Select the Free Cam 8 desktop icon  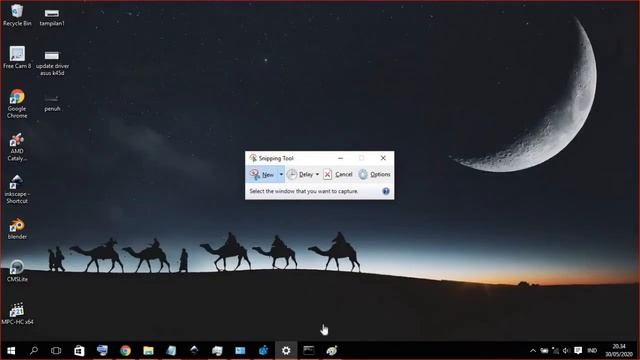[17, 58]
